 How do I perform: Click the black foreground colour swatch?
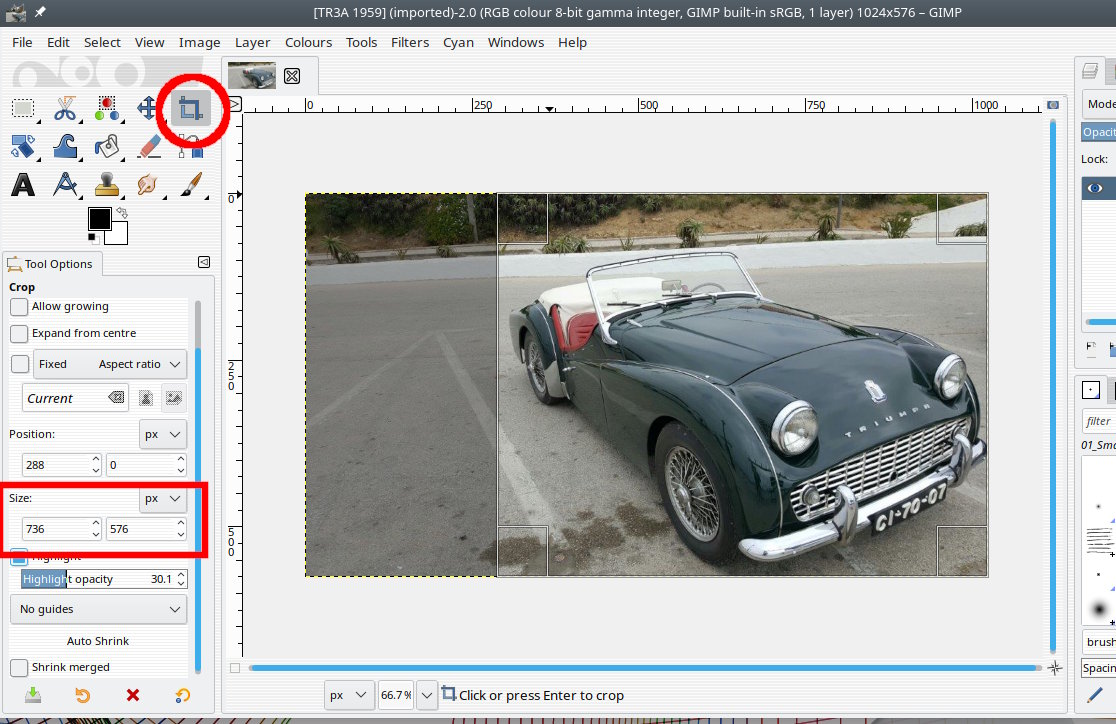coord(99,219)
